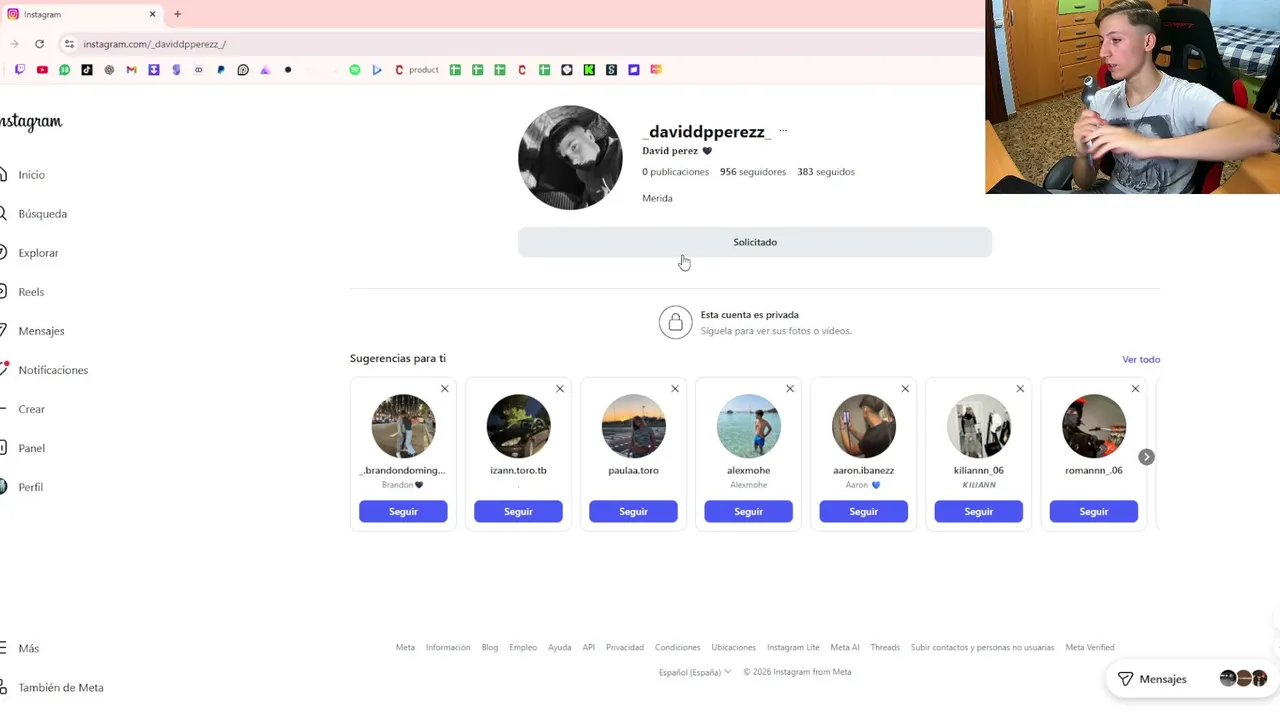Follow romannn_.06 with Seguir button

[1093, 512]
